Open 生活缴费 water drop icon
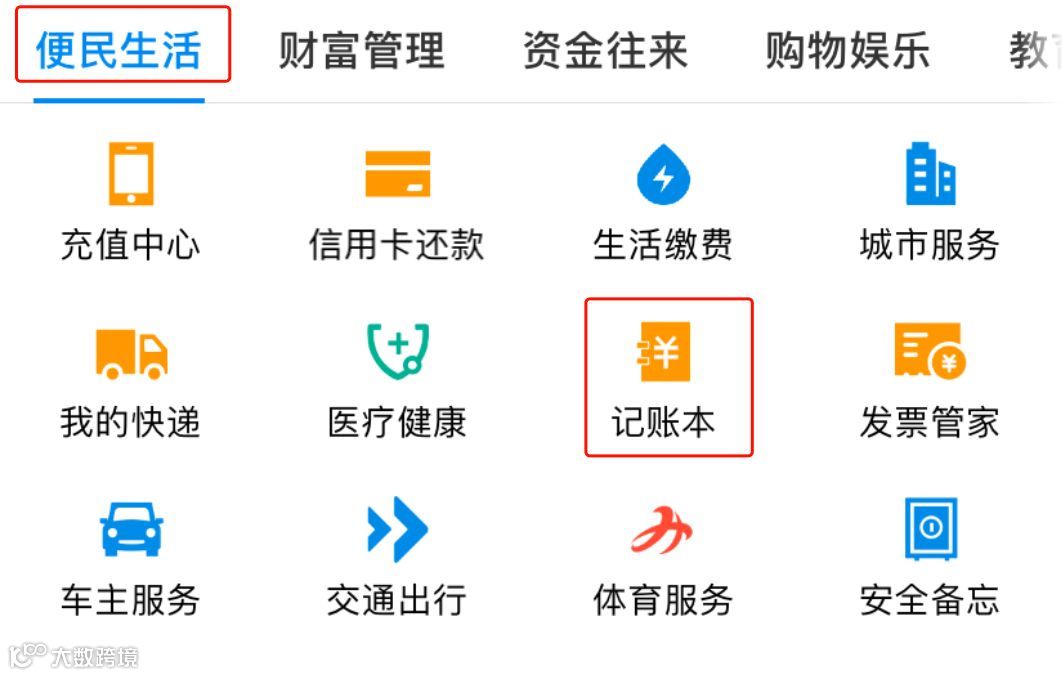This screenshot has height=676, width=1062. (663, 174)
